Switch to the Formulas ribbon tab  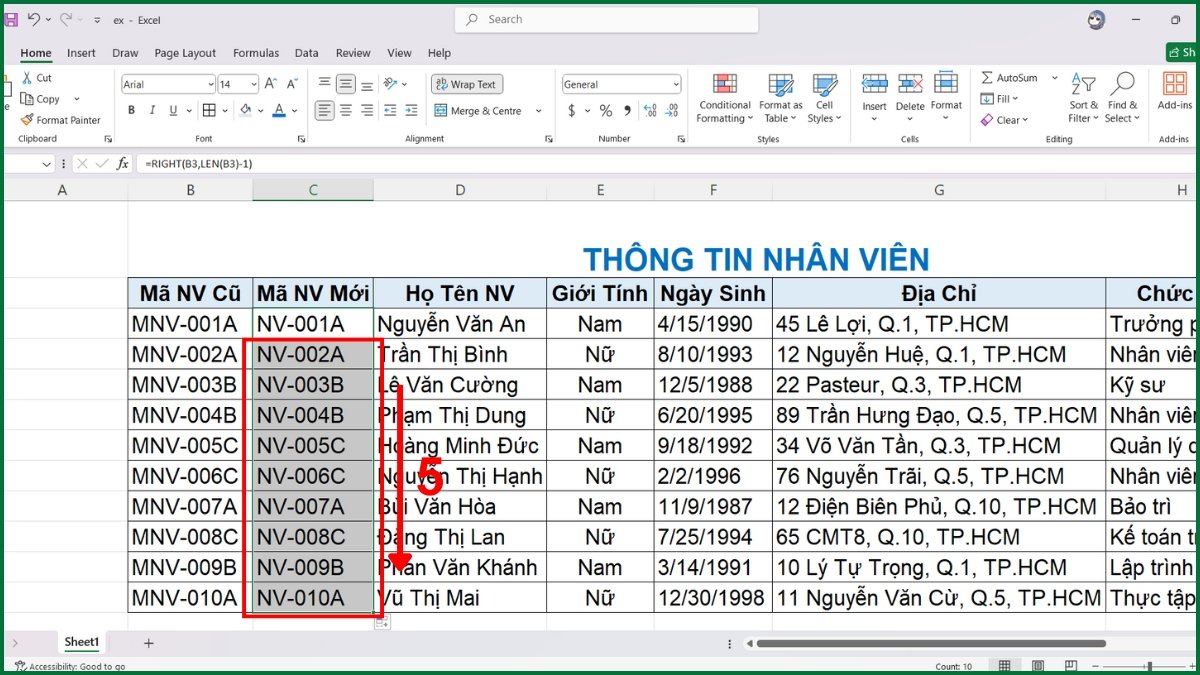(x=256, y=53)
